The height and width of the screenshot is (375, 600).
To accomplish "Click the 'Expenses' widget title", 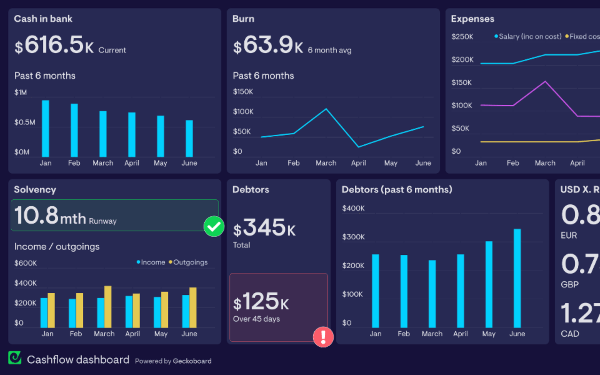I will pyautogui.click(x=473, y=19).
